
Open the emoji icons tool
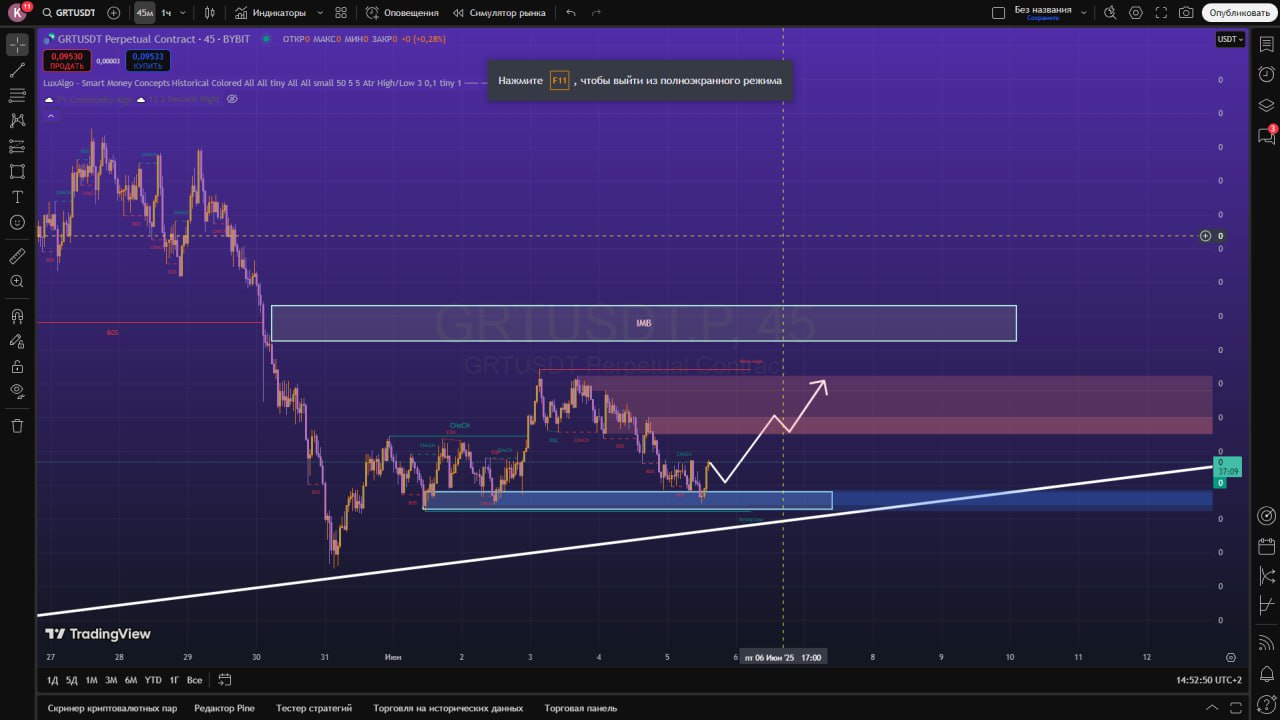coord(17,222)
